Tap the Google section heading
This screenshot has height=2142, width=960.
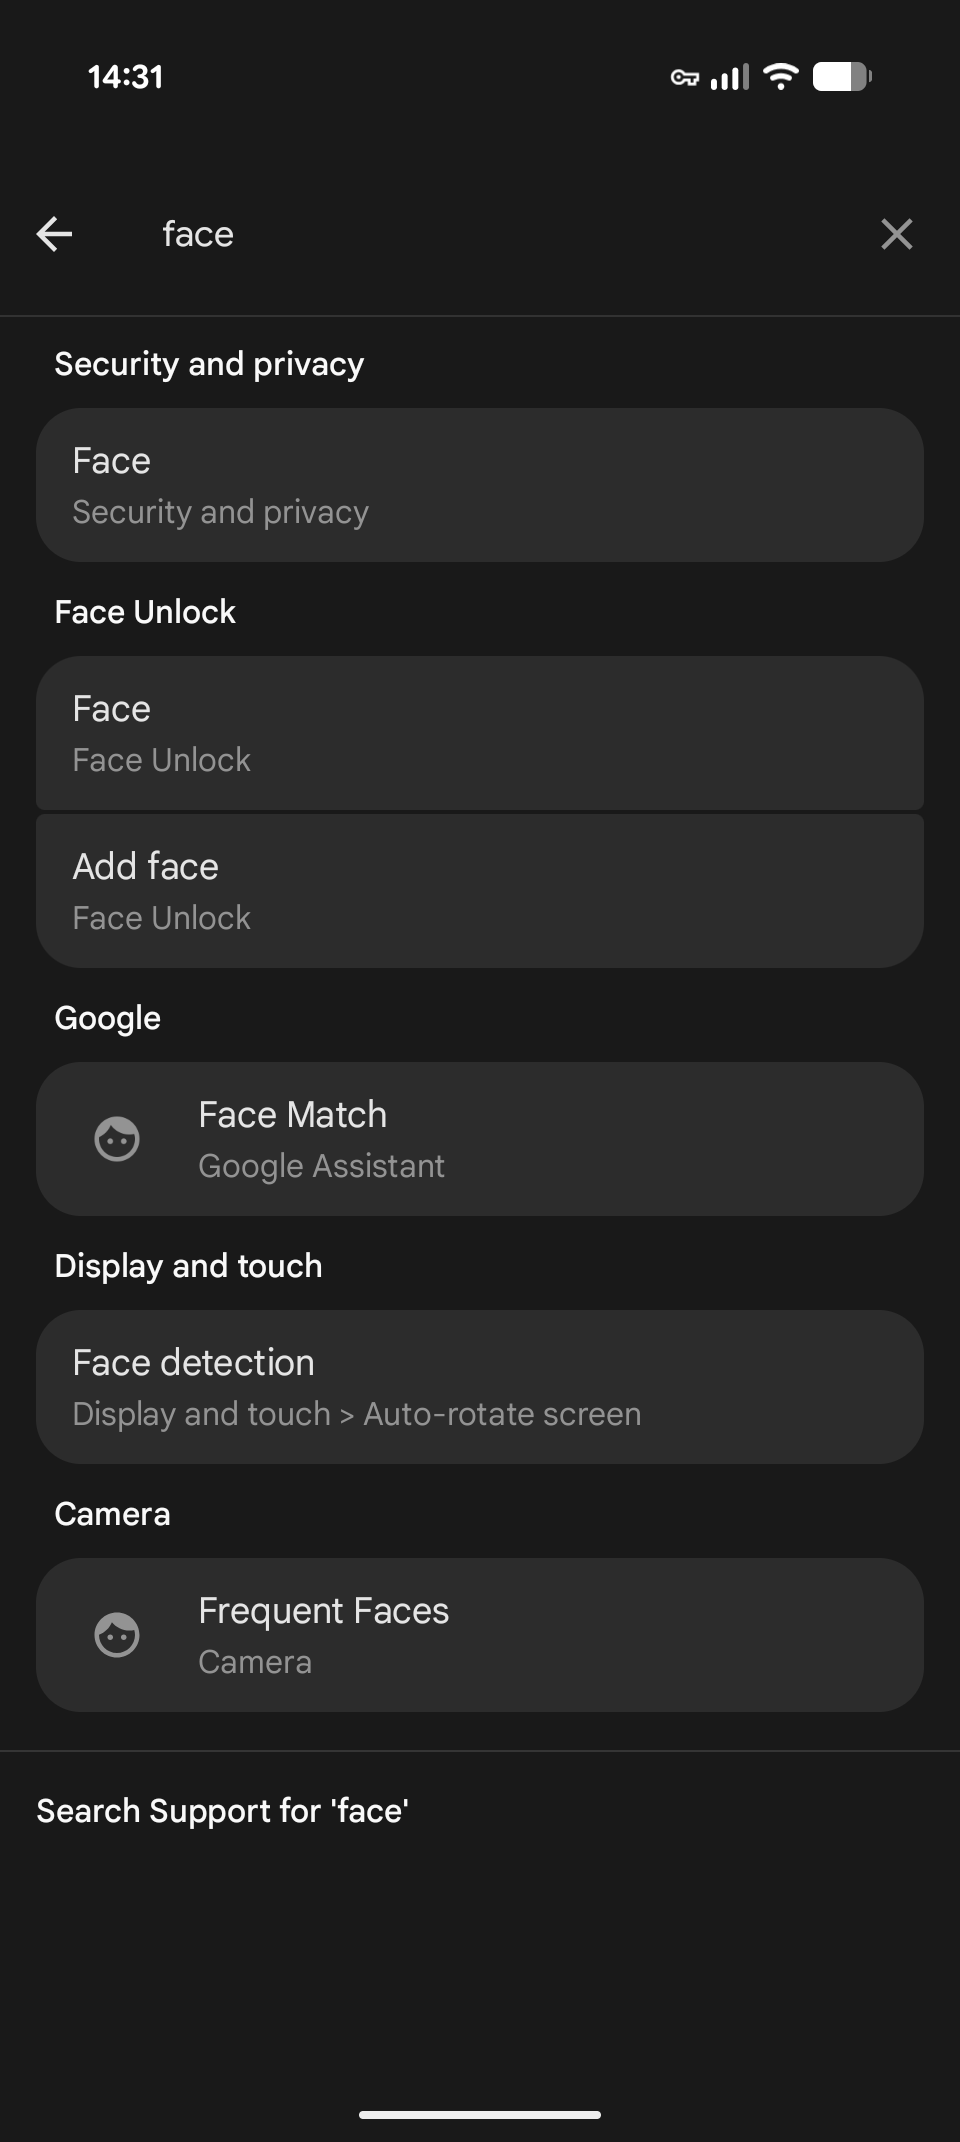(x=107, y=1018)
